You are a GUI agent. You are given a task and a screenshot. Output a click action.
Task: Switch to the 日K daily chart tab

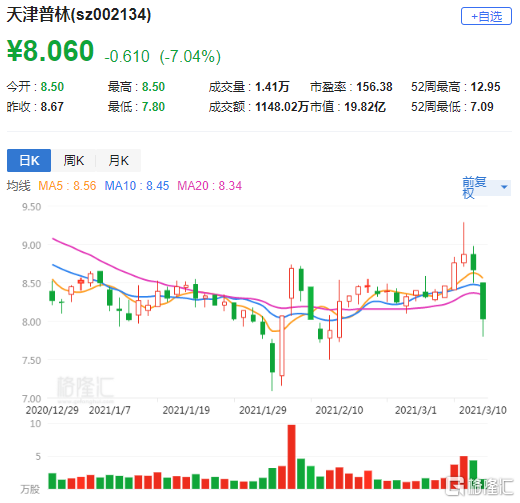29,160
